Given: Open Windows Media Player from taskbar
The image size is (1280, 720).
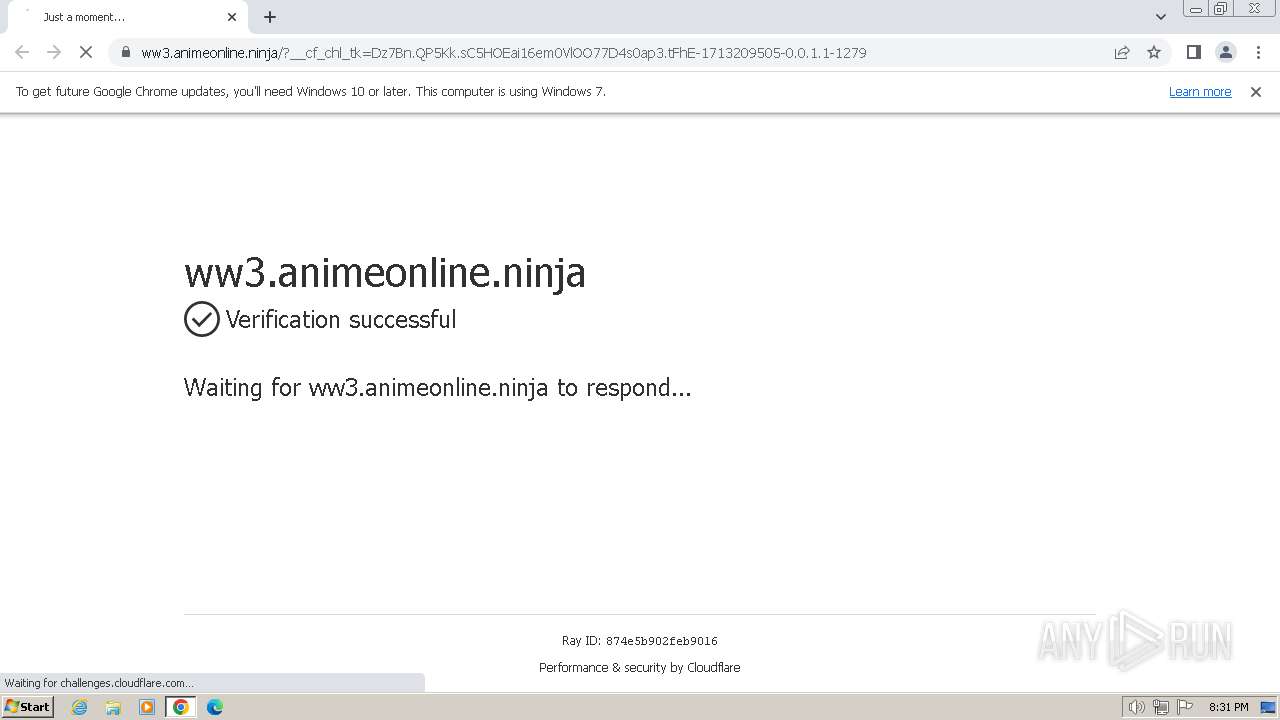Looking at the screenshot, I should tap(147, 707).
